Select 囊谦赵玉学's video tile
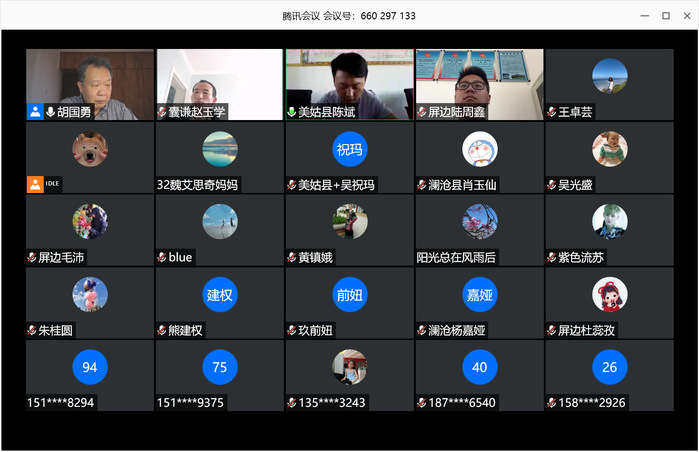 point(220,84)
